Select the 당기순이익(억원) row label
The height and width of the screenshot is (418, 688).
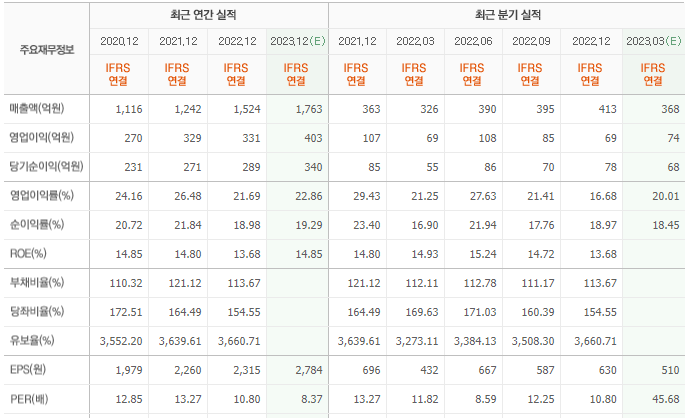point(47,166)
